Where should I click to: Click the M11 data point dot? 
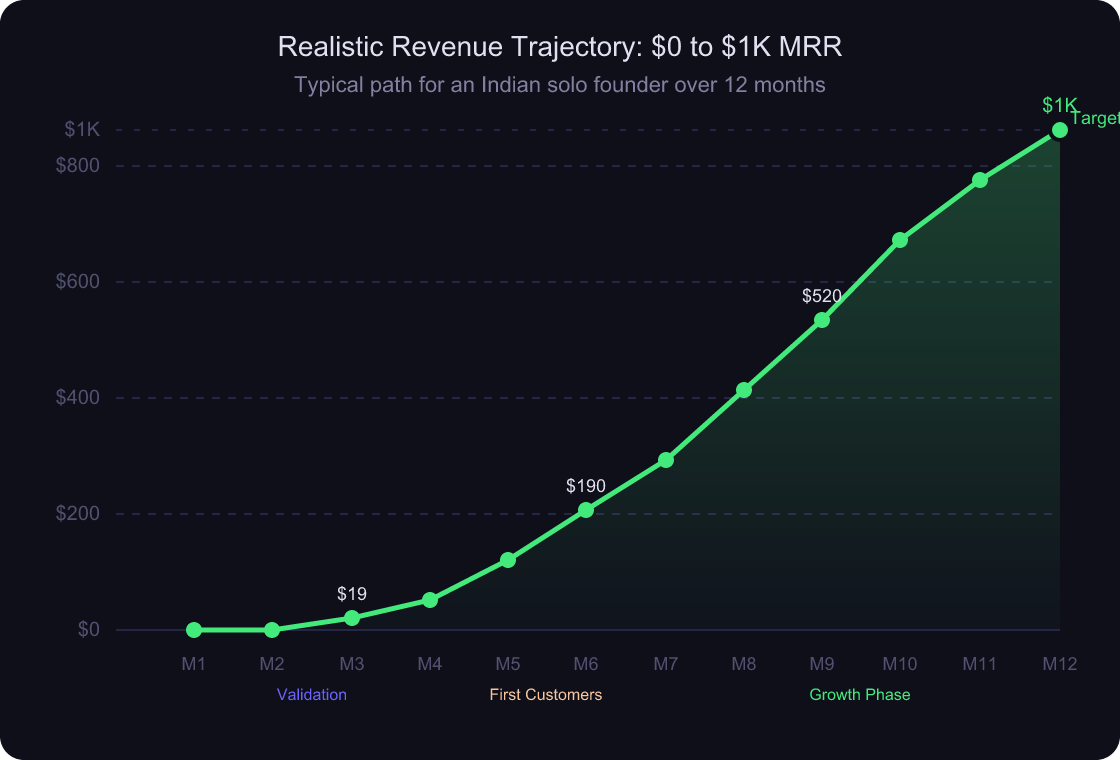click(x=980, y=179)
